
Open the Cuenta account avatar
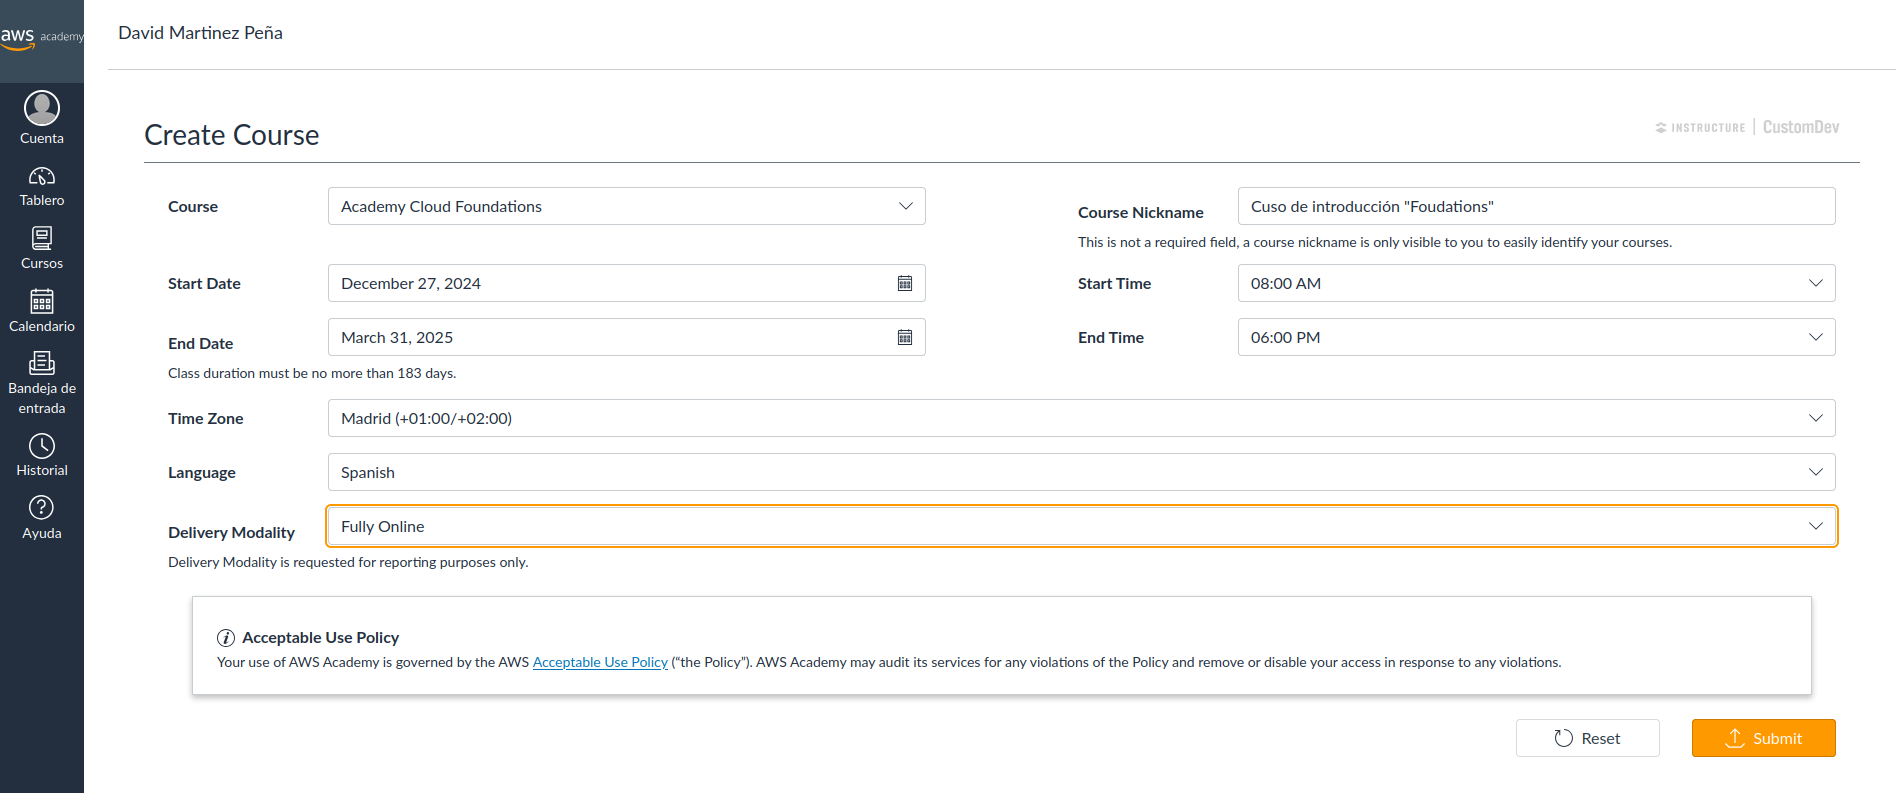(42, 108)
